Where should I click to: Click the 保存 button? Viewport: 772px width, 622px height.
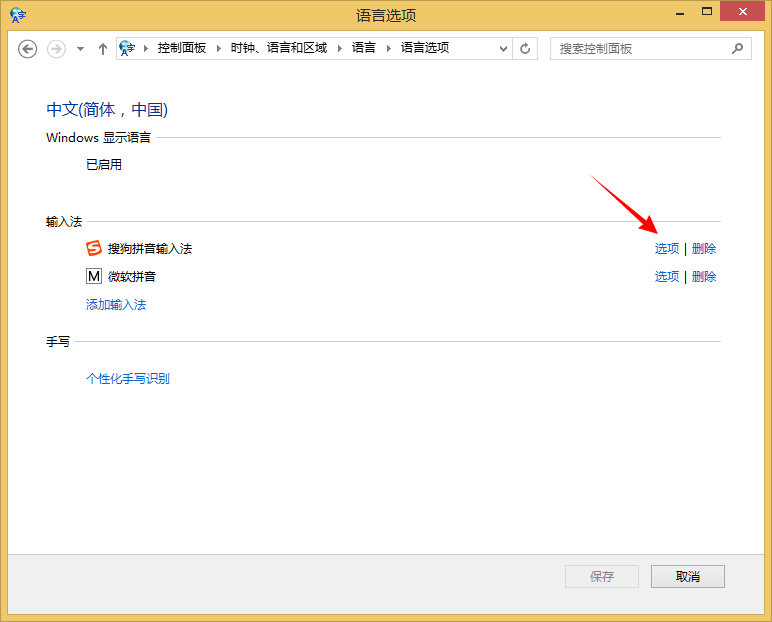[x=602, y=576]
